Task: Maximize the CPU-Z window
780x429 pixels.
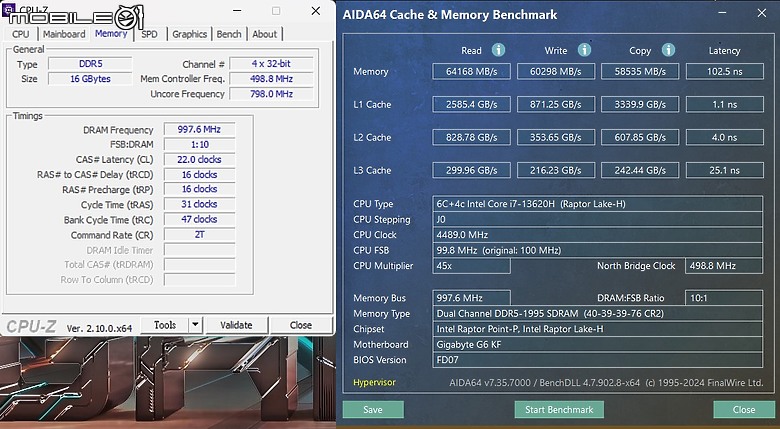Action: click(276, 11)
